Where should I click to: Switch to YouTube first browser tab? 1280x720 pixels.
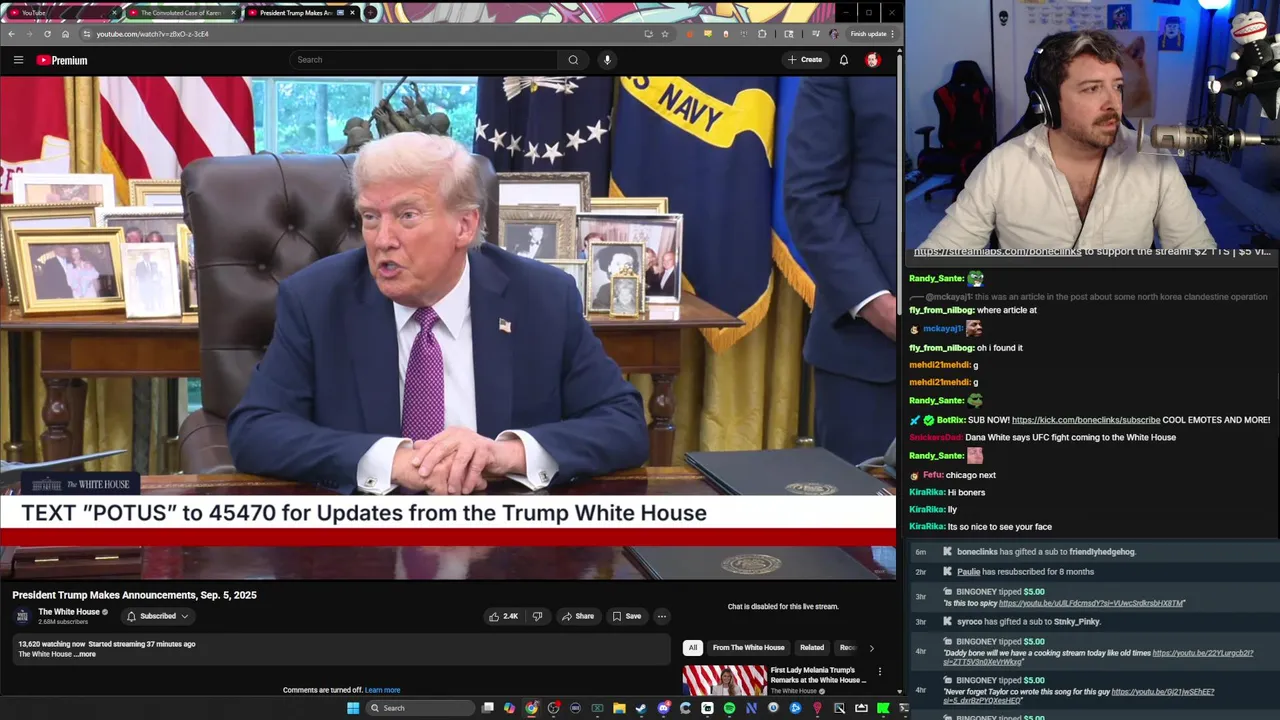point(60,13)
